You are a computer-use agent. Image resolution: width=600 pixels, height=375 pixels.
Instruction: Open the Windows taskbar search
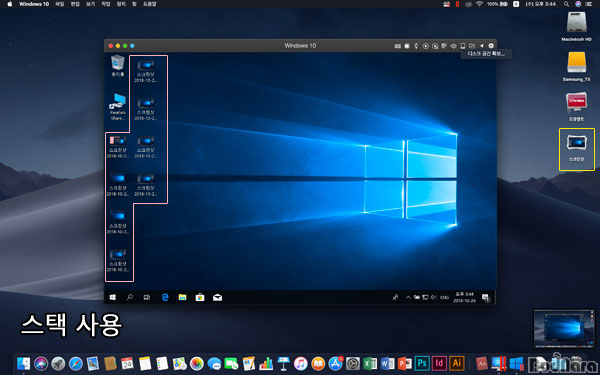130,297
